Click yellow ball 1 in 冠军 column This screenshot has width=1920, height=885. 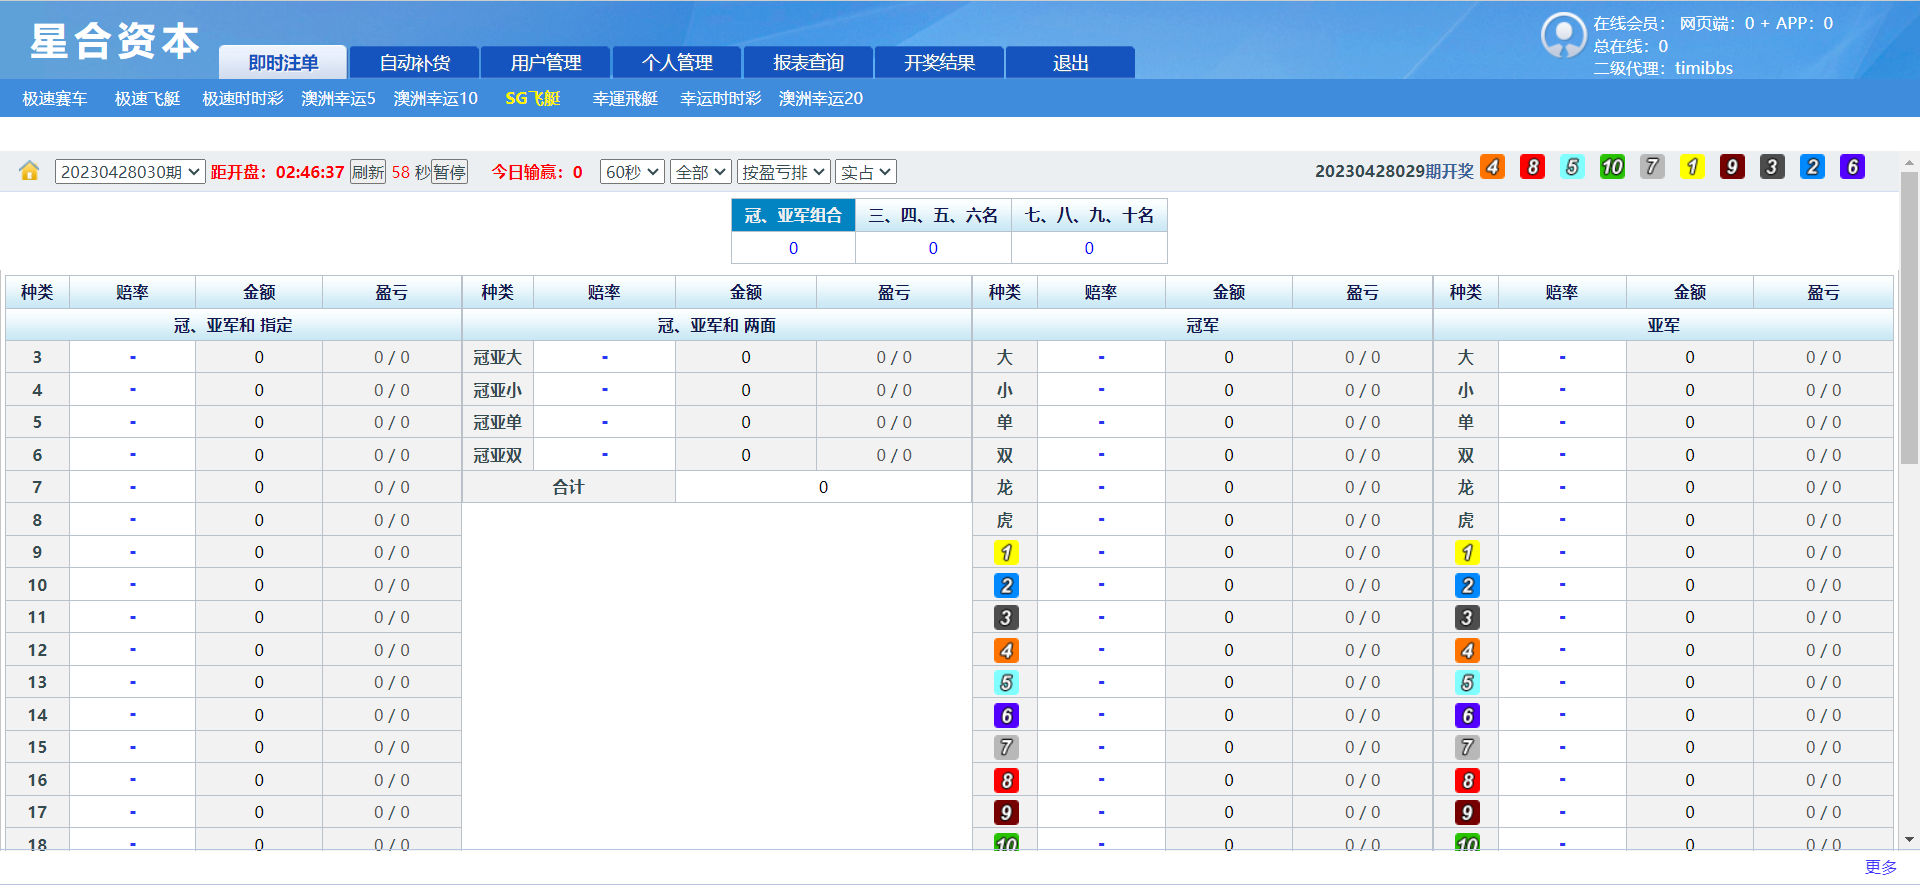1006,552
